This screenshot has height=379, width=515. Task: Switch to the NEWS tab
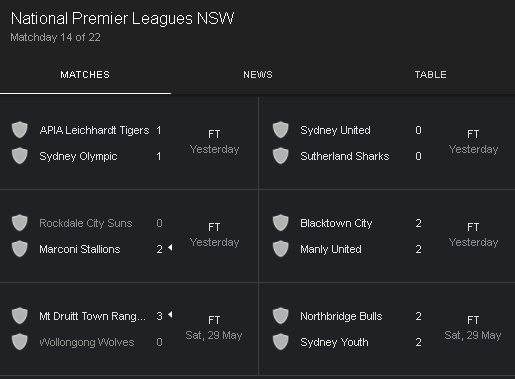click(x=258, y=75)
